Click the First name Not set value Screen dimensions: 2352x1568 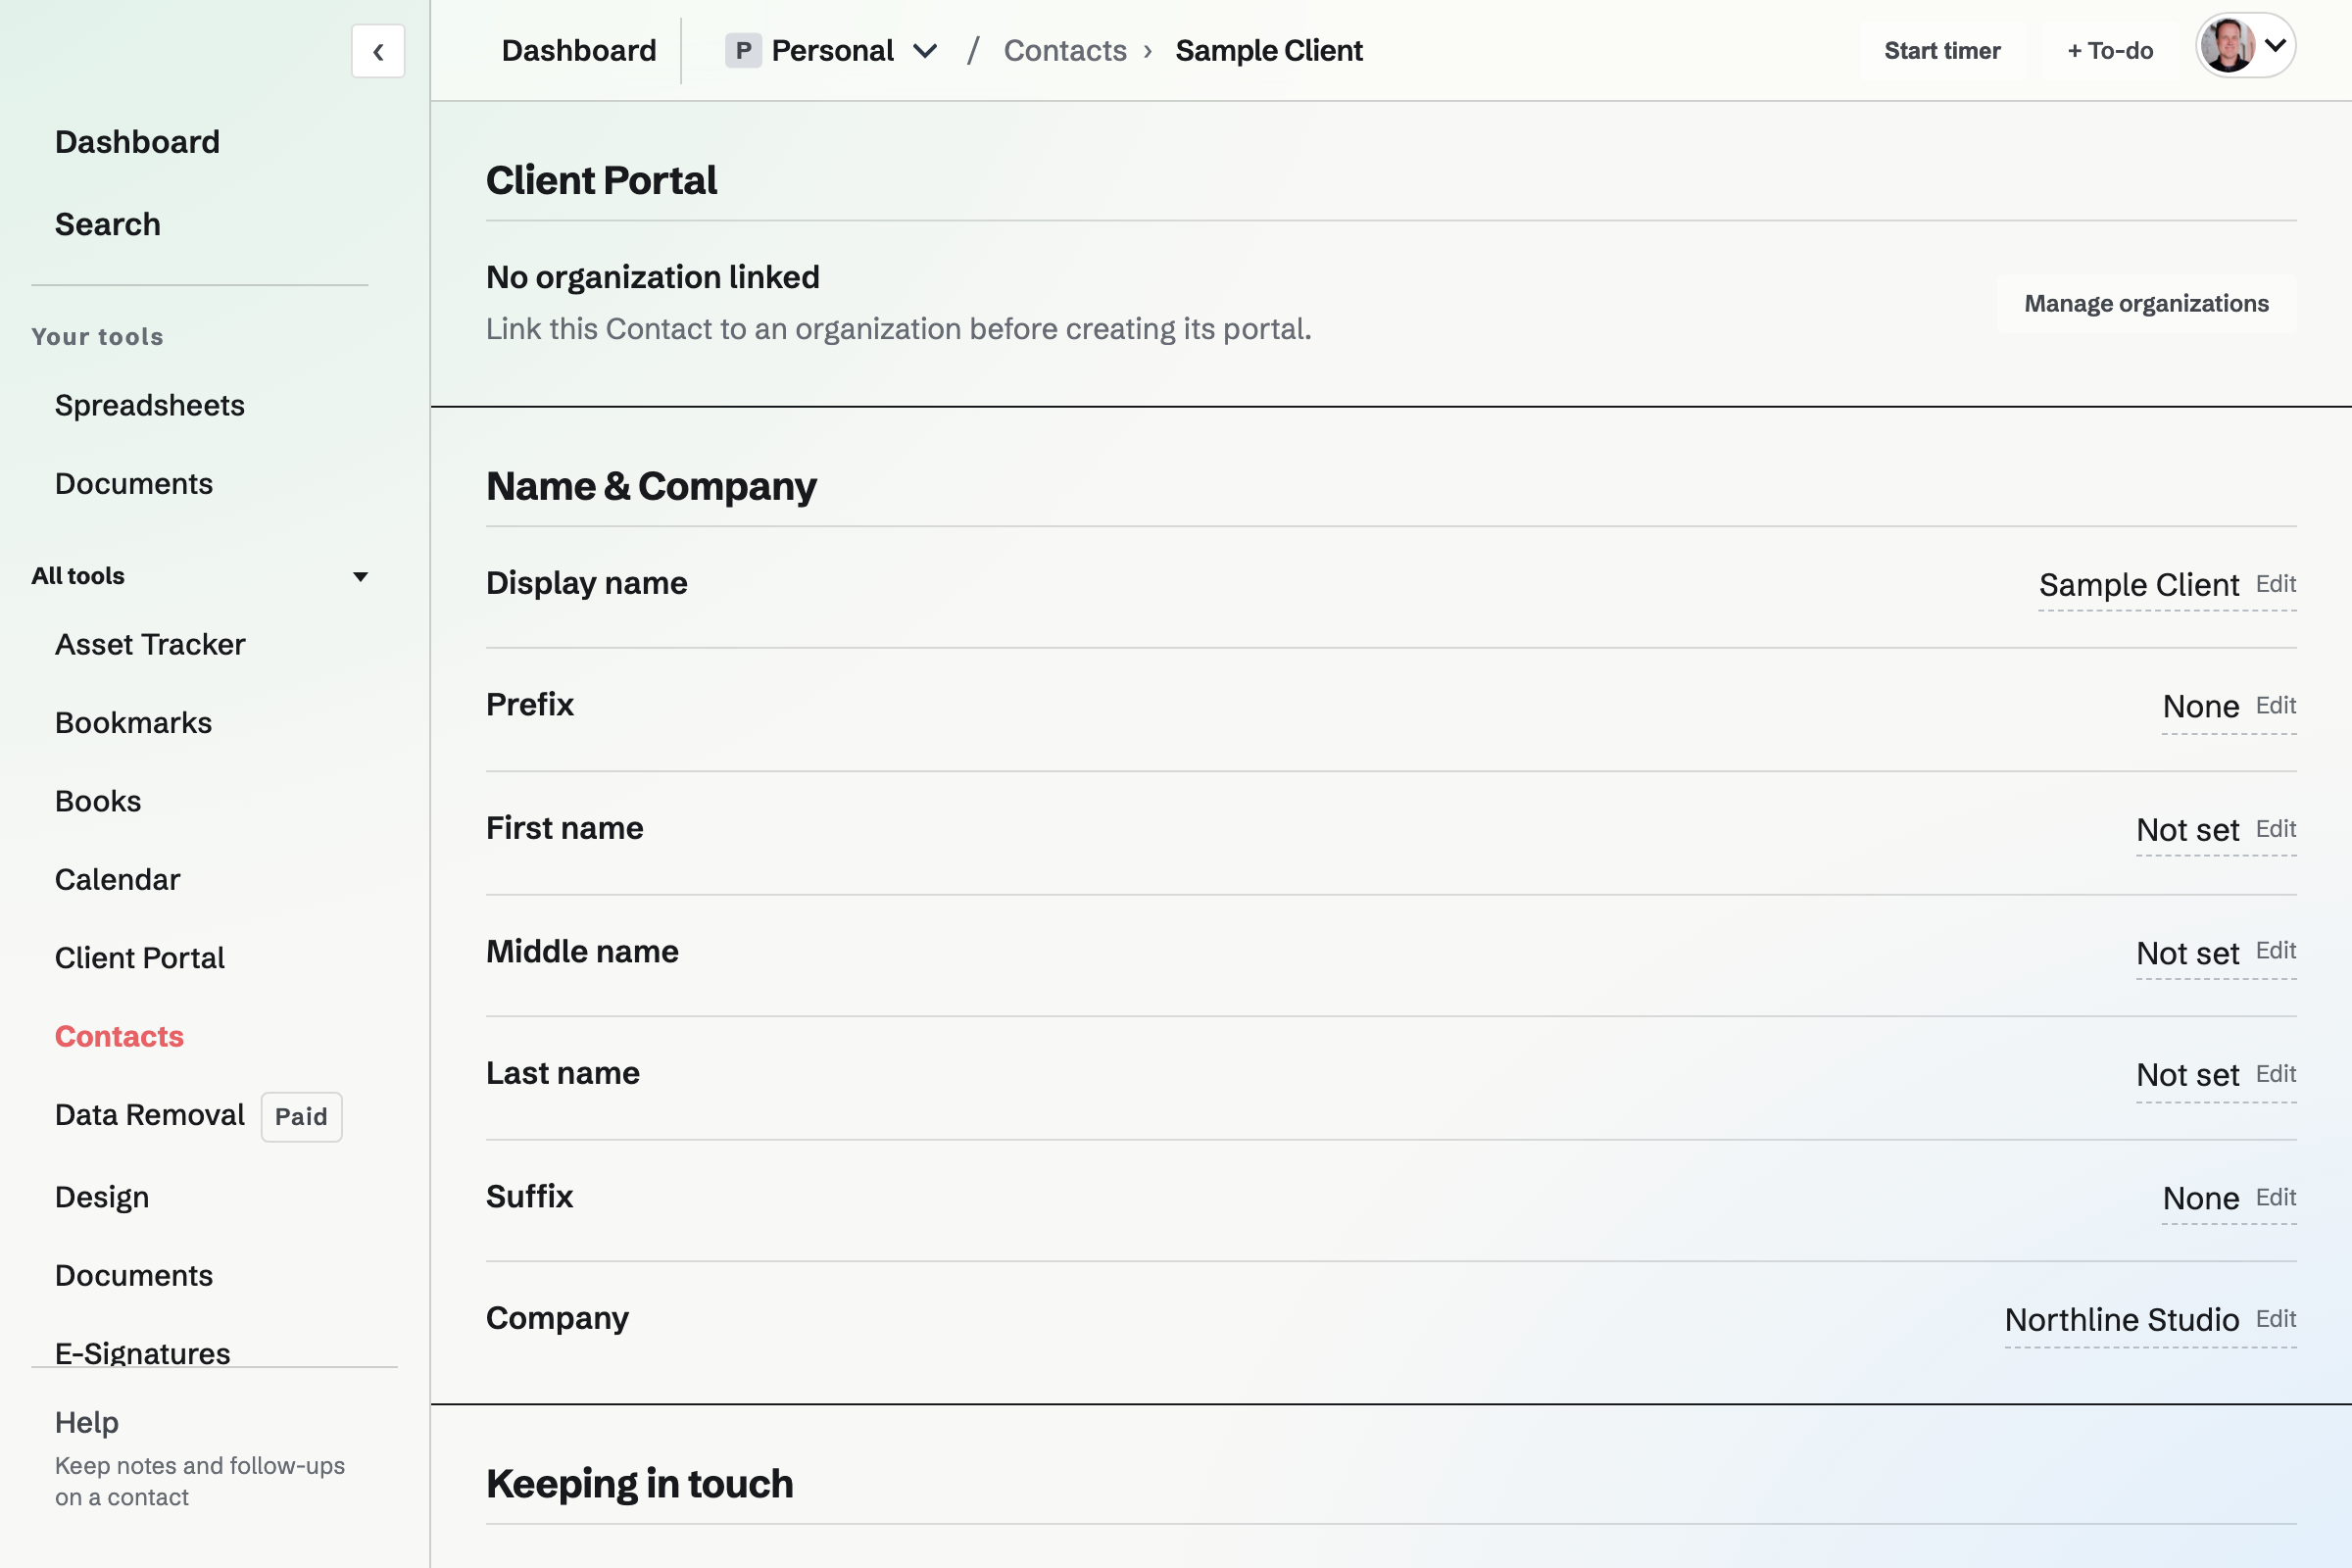[2188, 830]
